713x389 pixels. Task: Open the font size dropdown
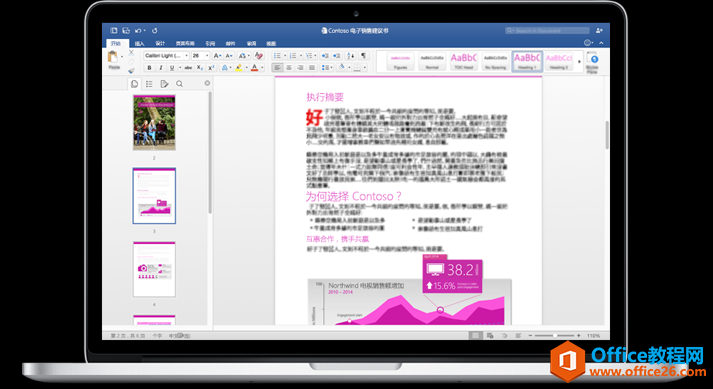[x=200, y=56]
